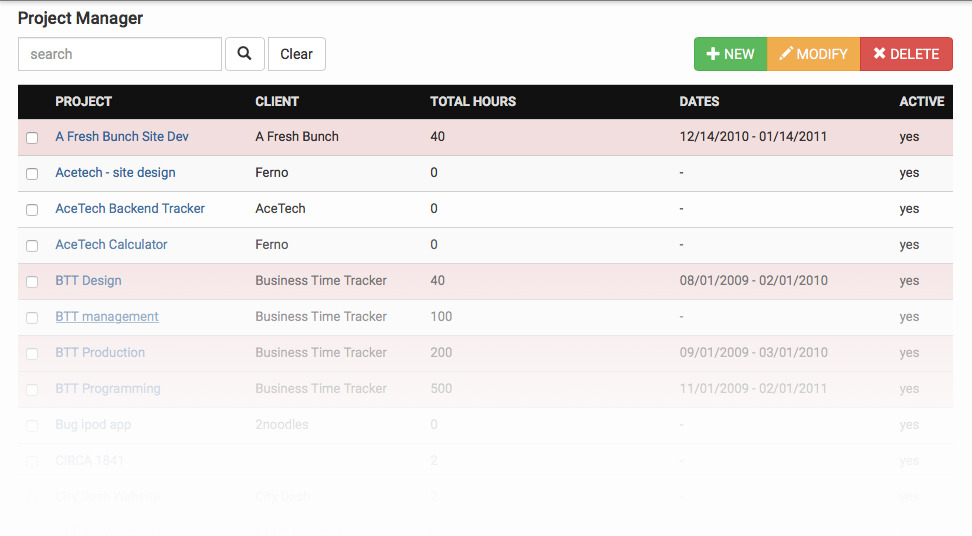
Task: Enable the AceTech Calculator row checkbox
Action: click(x=32, y=246)
